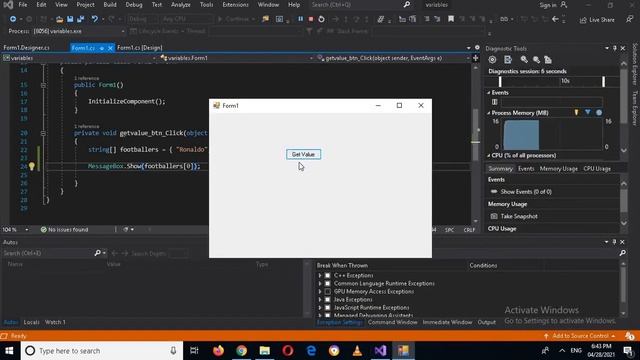
Task: Open the File menu
Action: pyautogui.click(x=23, y=4)
